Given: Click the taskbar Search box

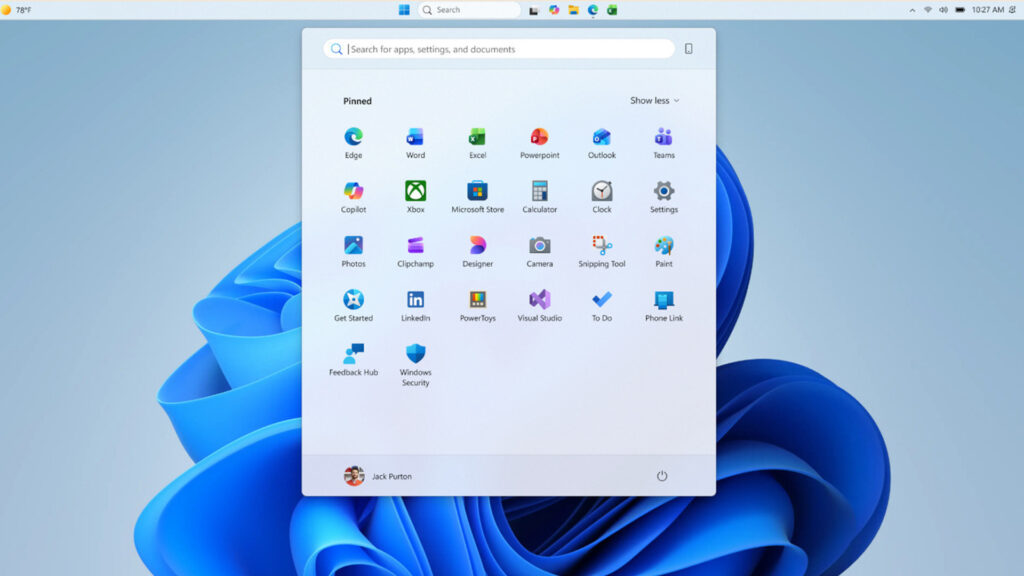Looking at the screenshot, I should [x=469, y=10].
